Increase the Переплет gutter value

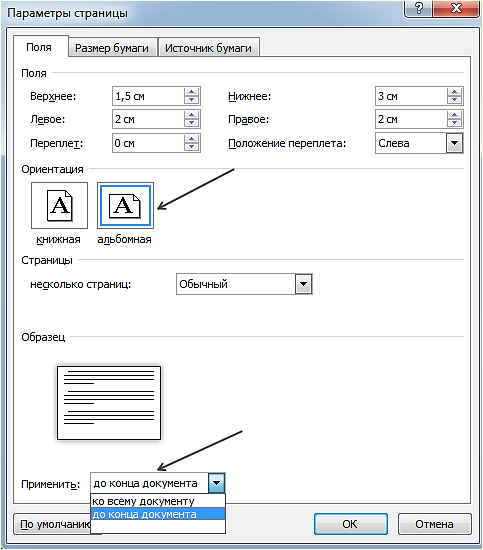(192, 139)
